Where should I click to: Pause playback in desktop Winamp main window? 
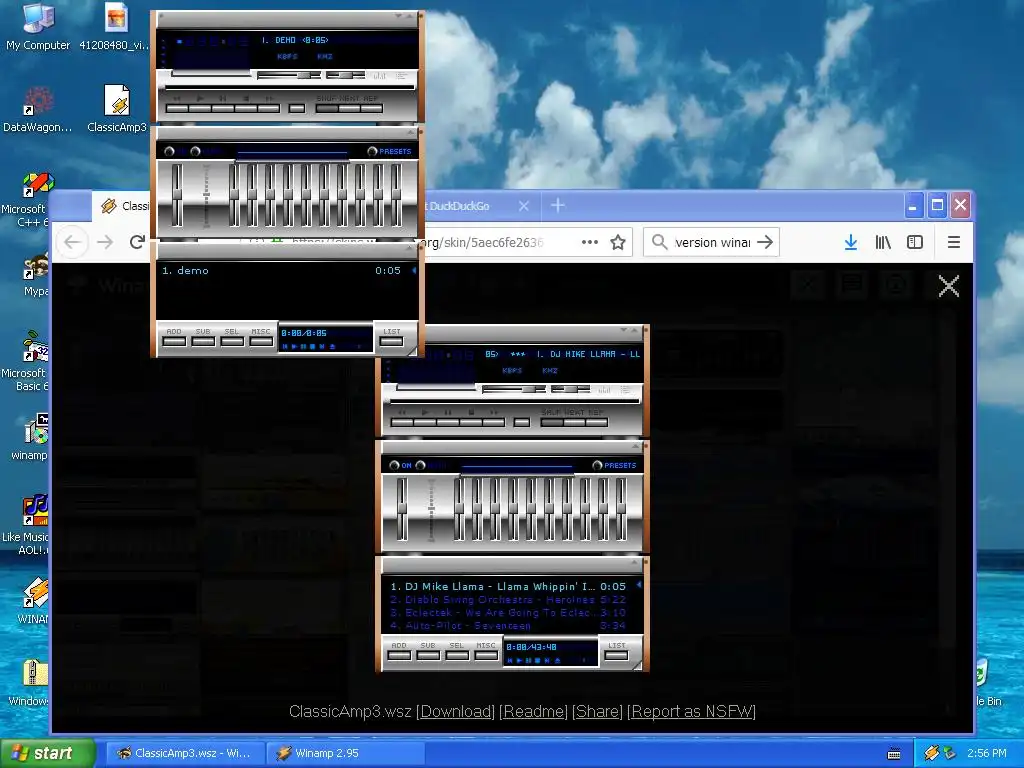pos(223,108)
